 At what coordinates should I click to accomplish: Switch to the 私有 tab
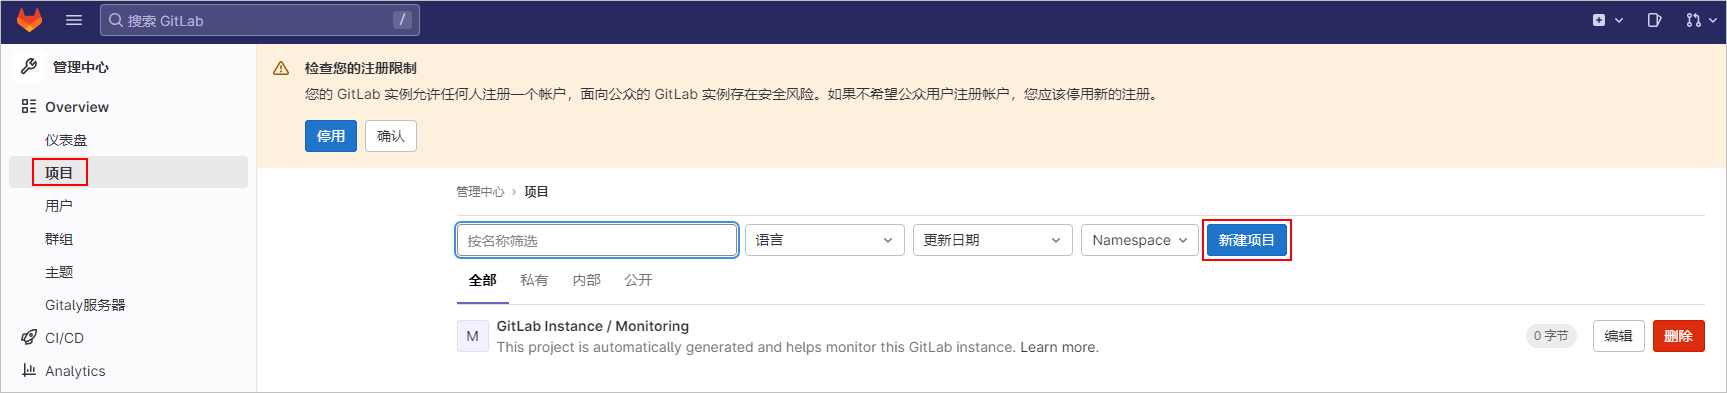(x=534, y=280)
